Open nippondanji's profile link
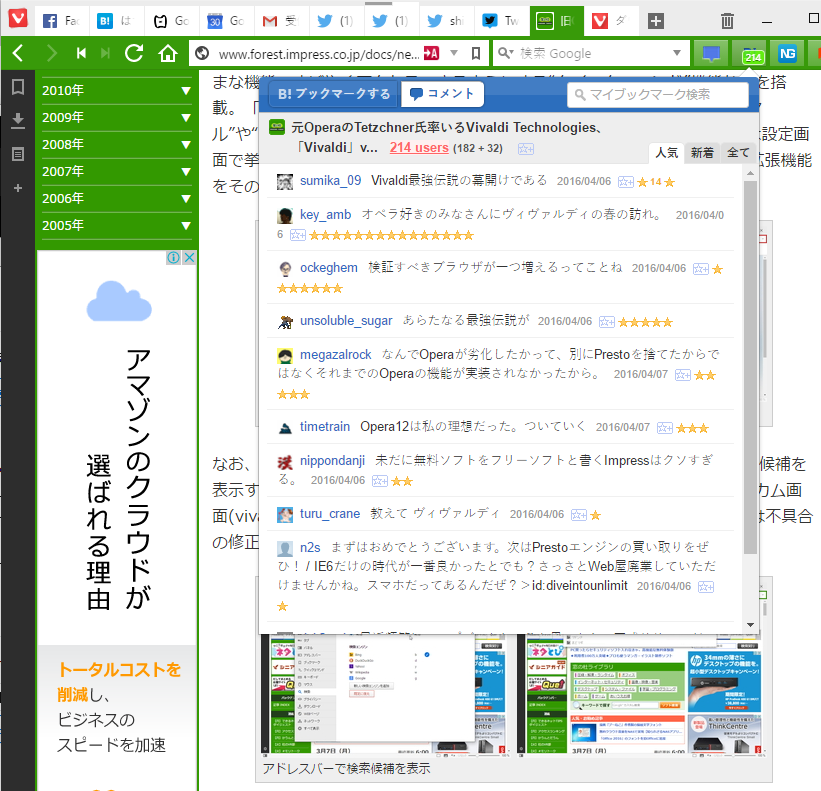This screenshot has width=821, height=791. click(332, 461)
